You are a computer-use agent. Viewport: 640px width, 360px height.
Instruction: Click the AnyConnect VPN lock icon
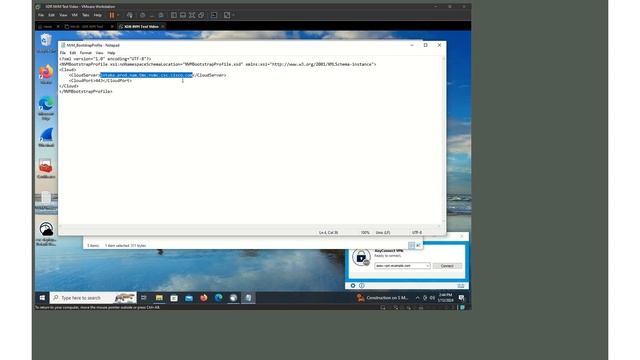[x=361, y=258]
